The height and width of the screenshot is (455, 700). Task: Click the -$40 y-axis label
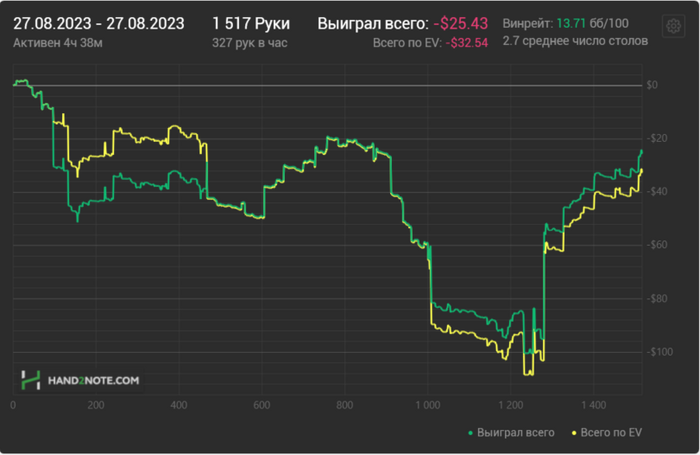pyautogui.click(x=657, y=192)
